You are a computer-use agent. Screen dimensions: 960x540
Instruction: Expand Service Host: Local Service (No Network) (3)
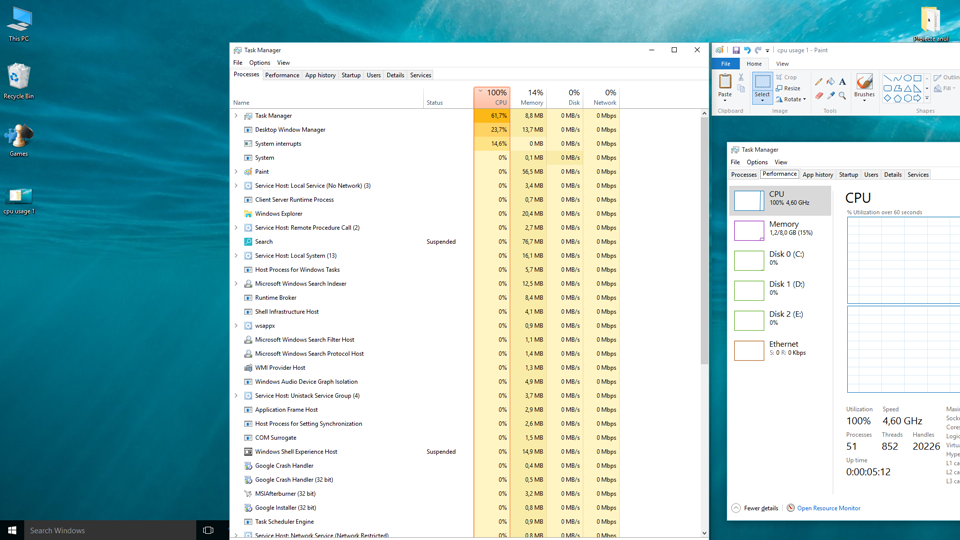(x=236, y=186)
